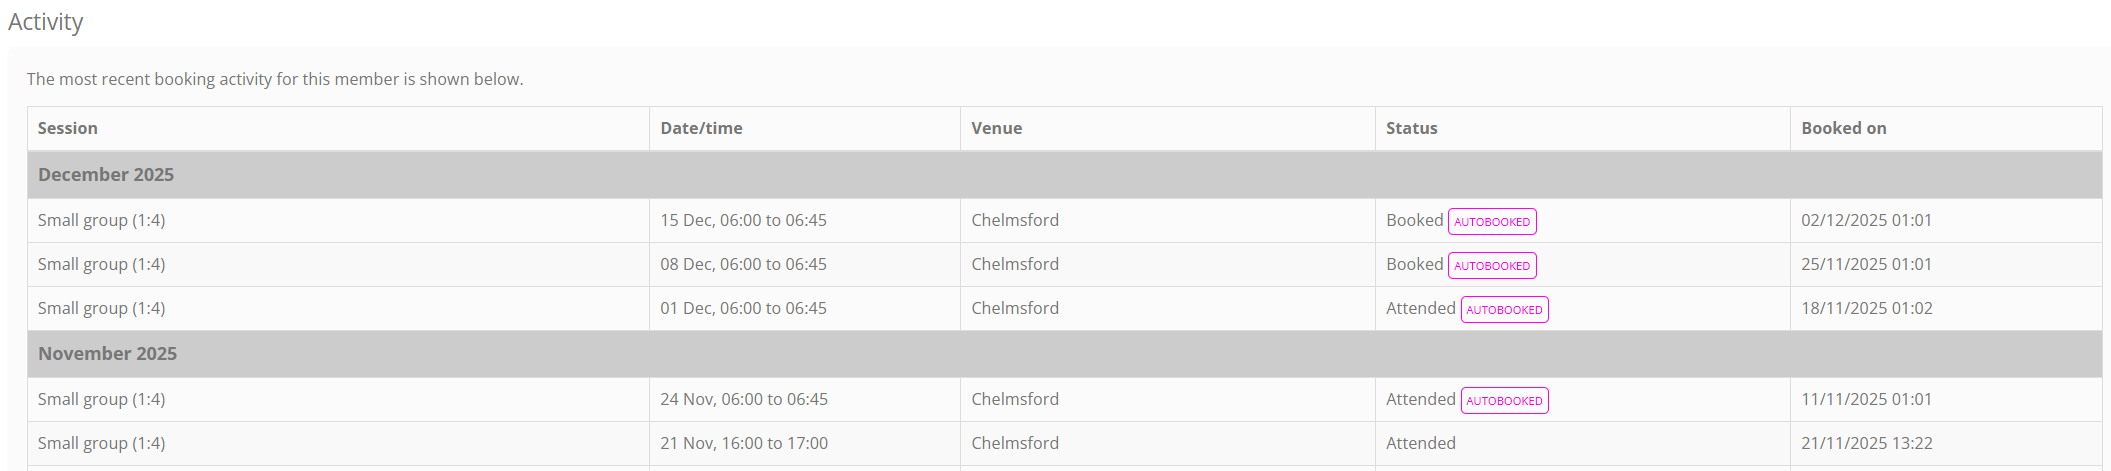Open the 15 Dec Small group session

point(101,220)
